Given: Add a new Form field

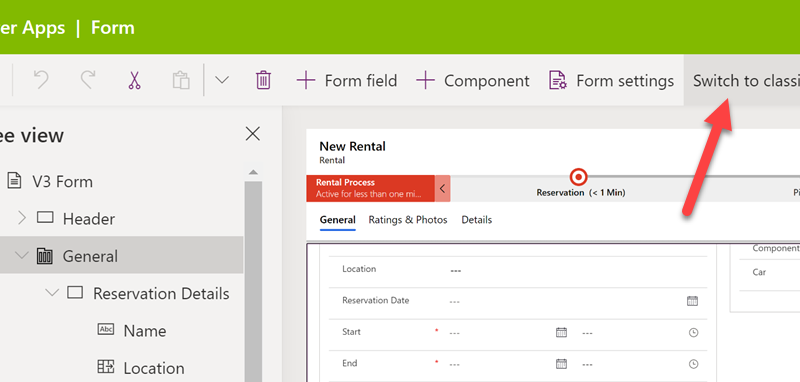Looking at the screenshot, I should coord(347,81).
